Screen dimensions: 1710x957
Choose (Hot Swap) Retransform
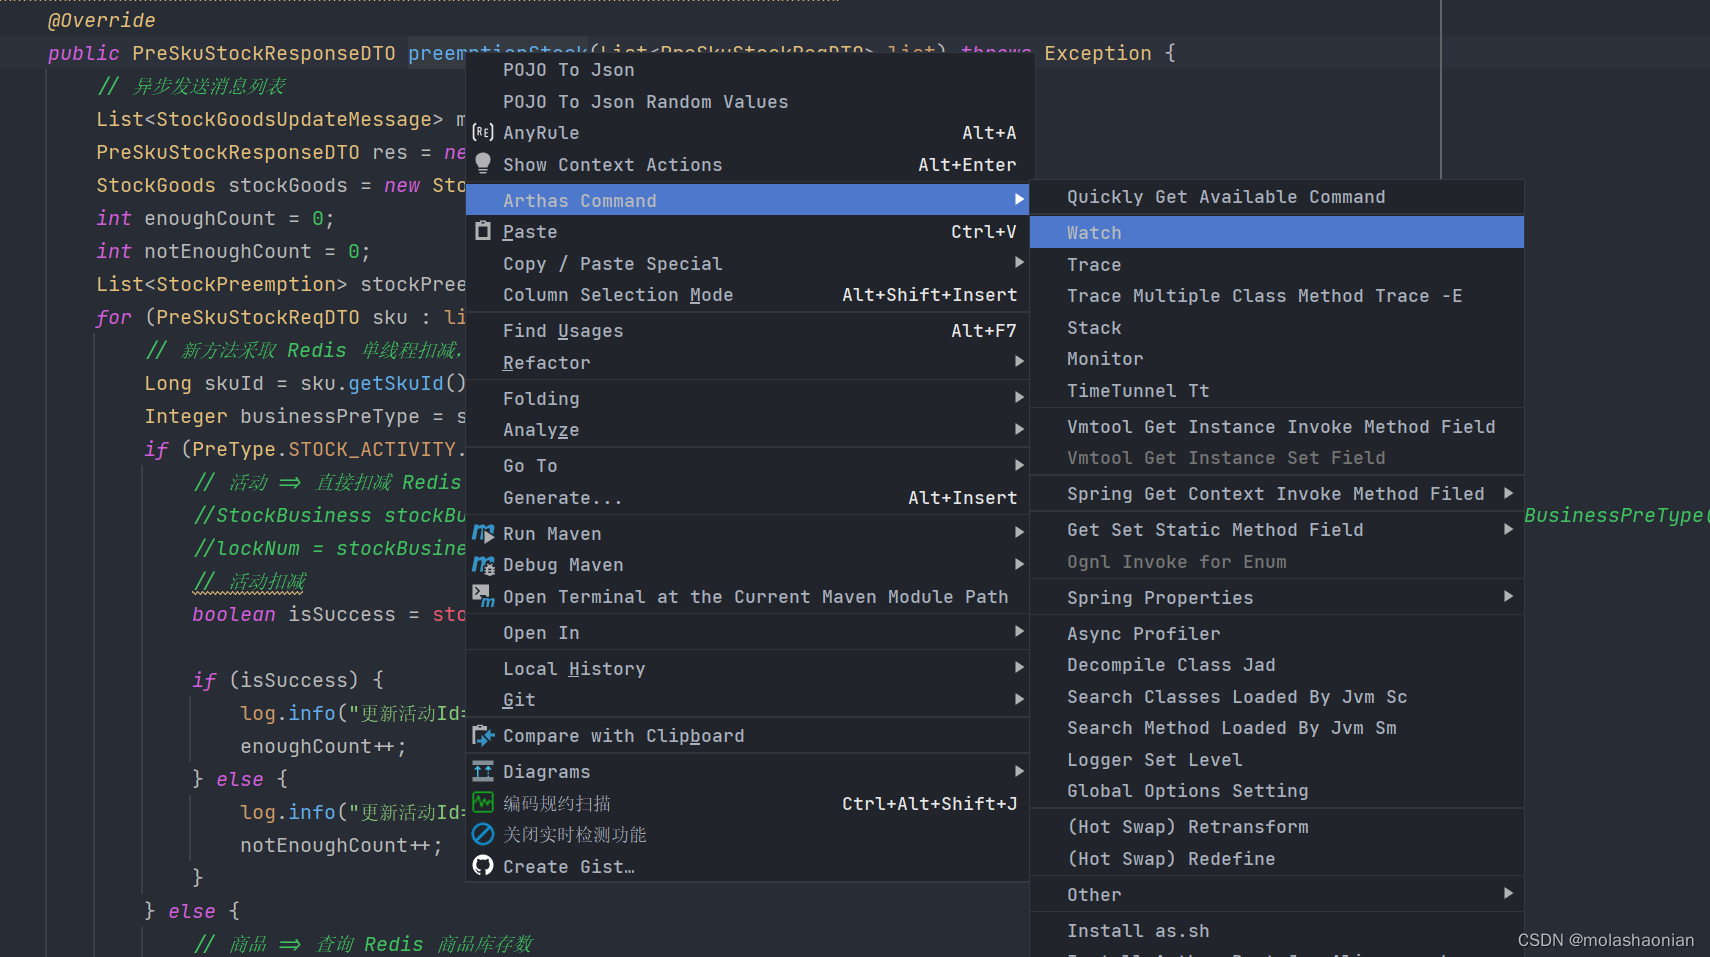(x=1277, y=827)
